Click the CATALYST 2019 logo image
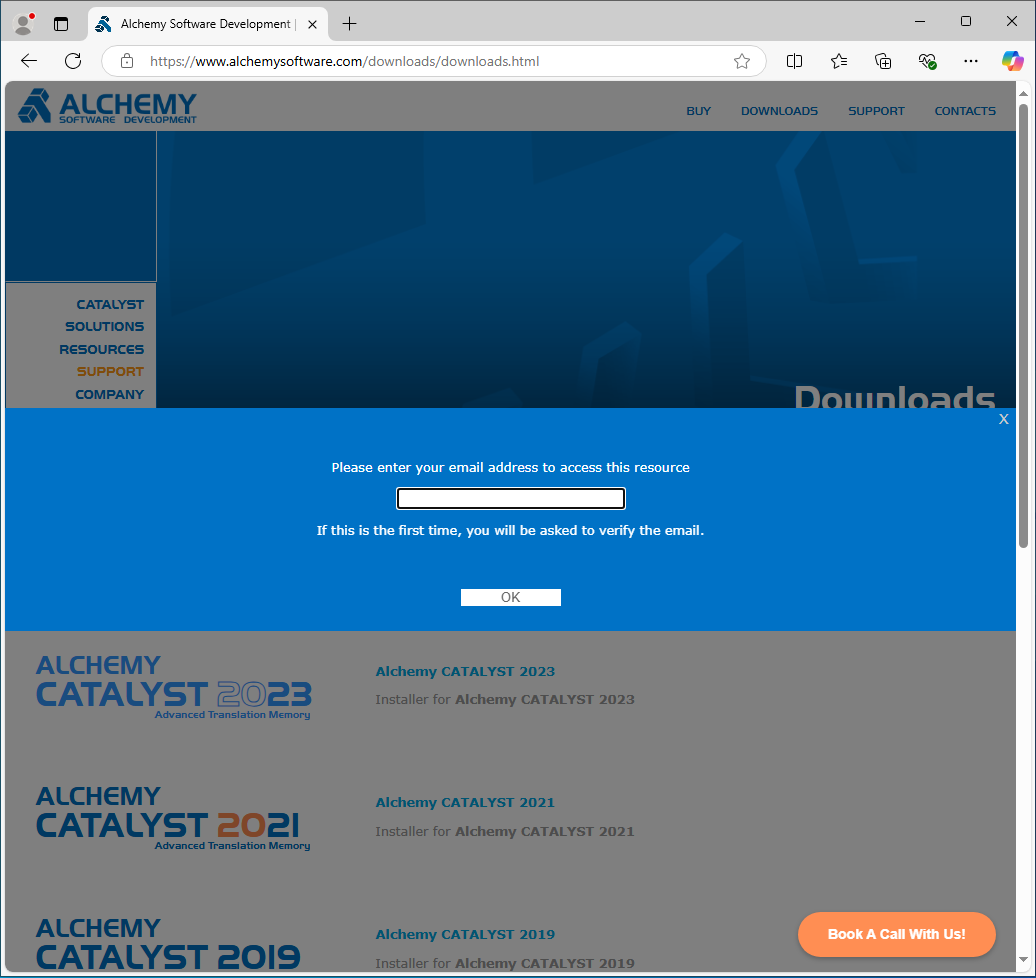 tap(168, 945)
